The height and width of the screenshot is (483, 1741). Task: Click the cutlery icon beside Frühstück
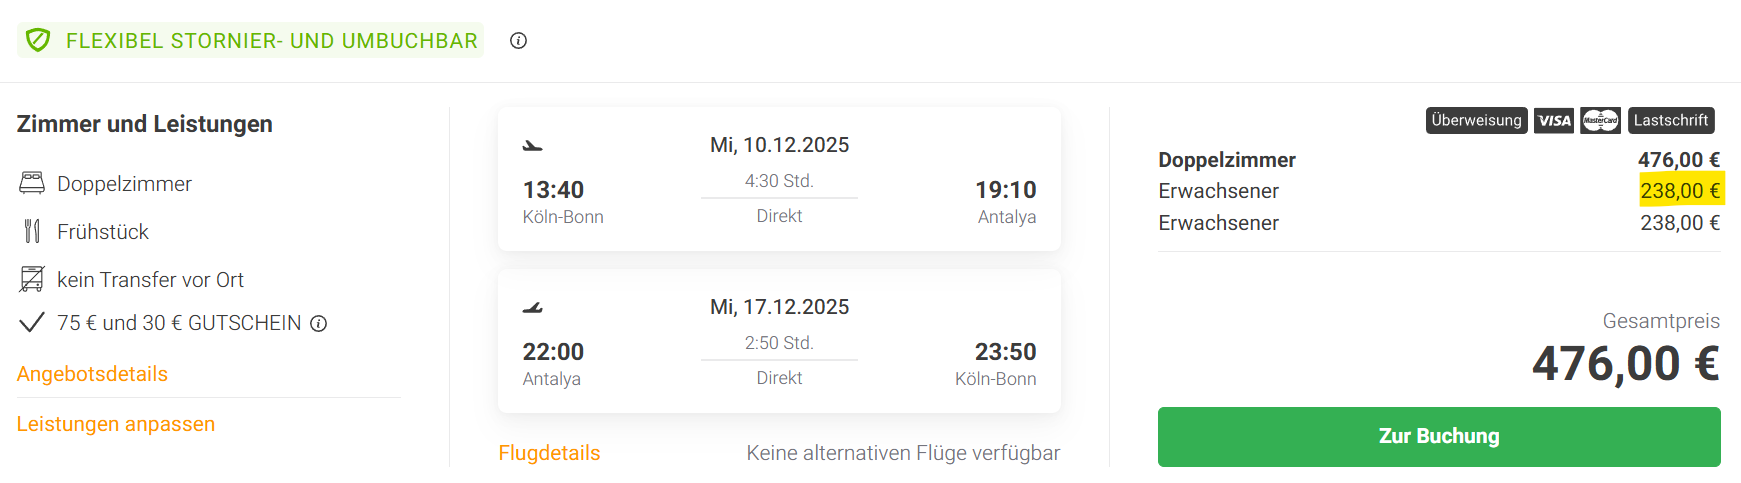(32, 231)
